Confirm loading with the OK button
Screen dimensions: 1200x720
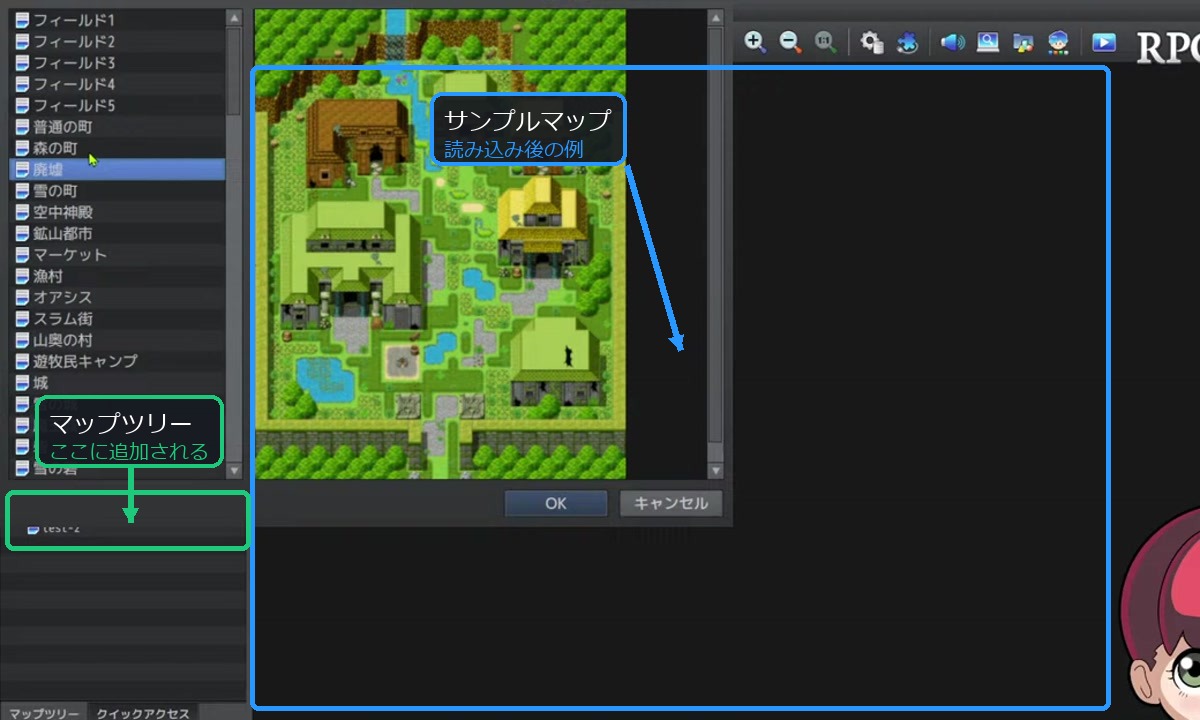pos(556,504)
